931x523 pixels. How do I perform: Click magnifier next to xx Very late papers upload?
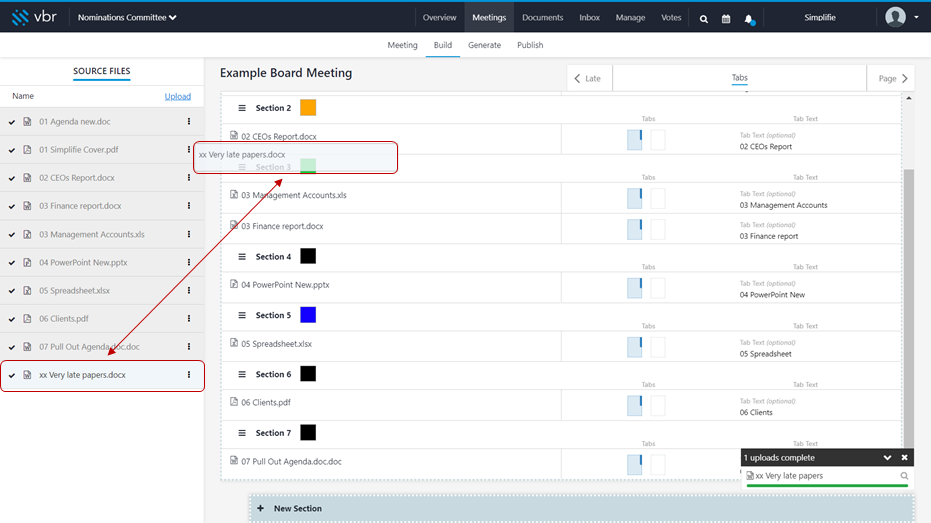tap(904, 476)
